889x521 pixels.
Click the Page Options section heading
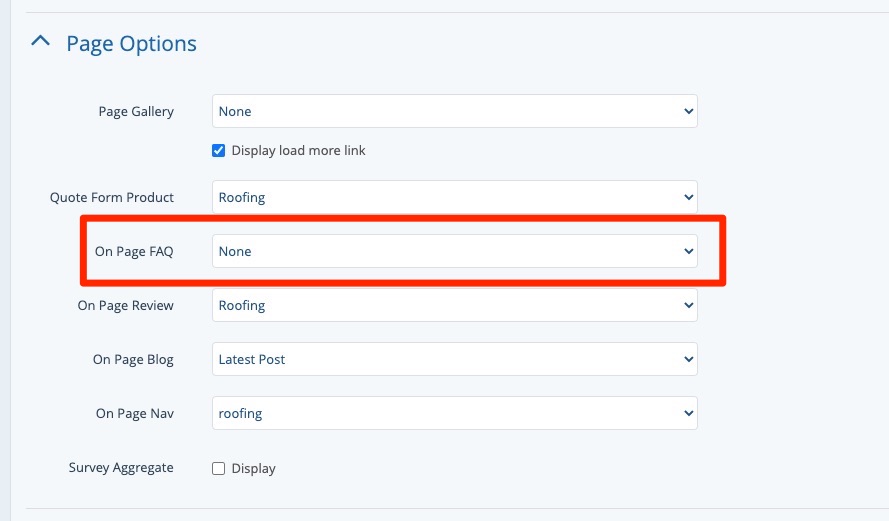(x=131, y=44)
